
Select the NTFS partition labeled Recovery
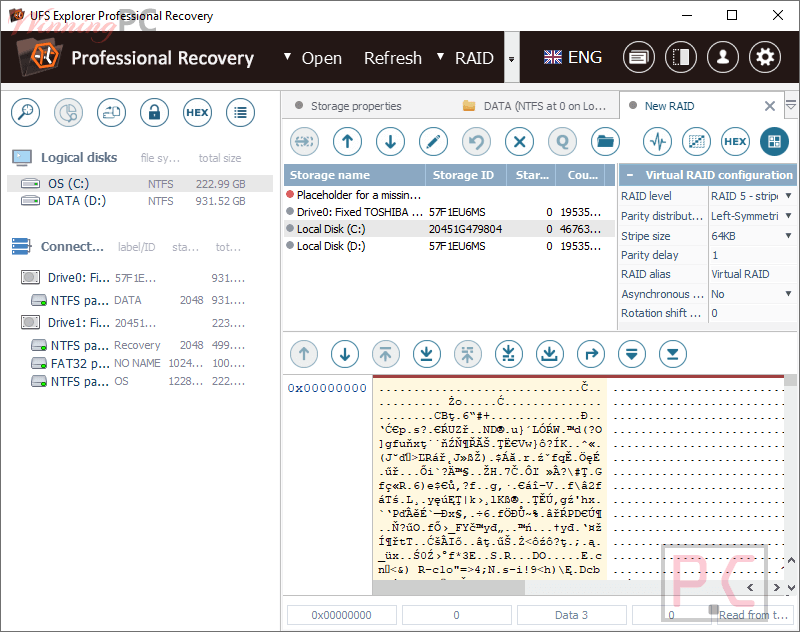(x=138, y=345)
